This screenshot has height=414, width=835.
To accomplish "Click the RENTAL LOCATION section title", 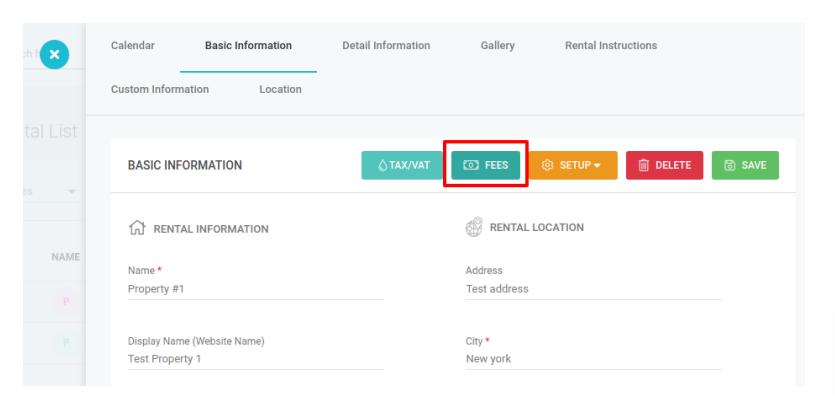I will click(537, 228).
